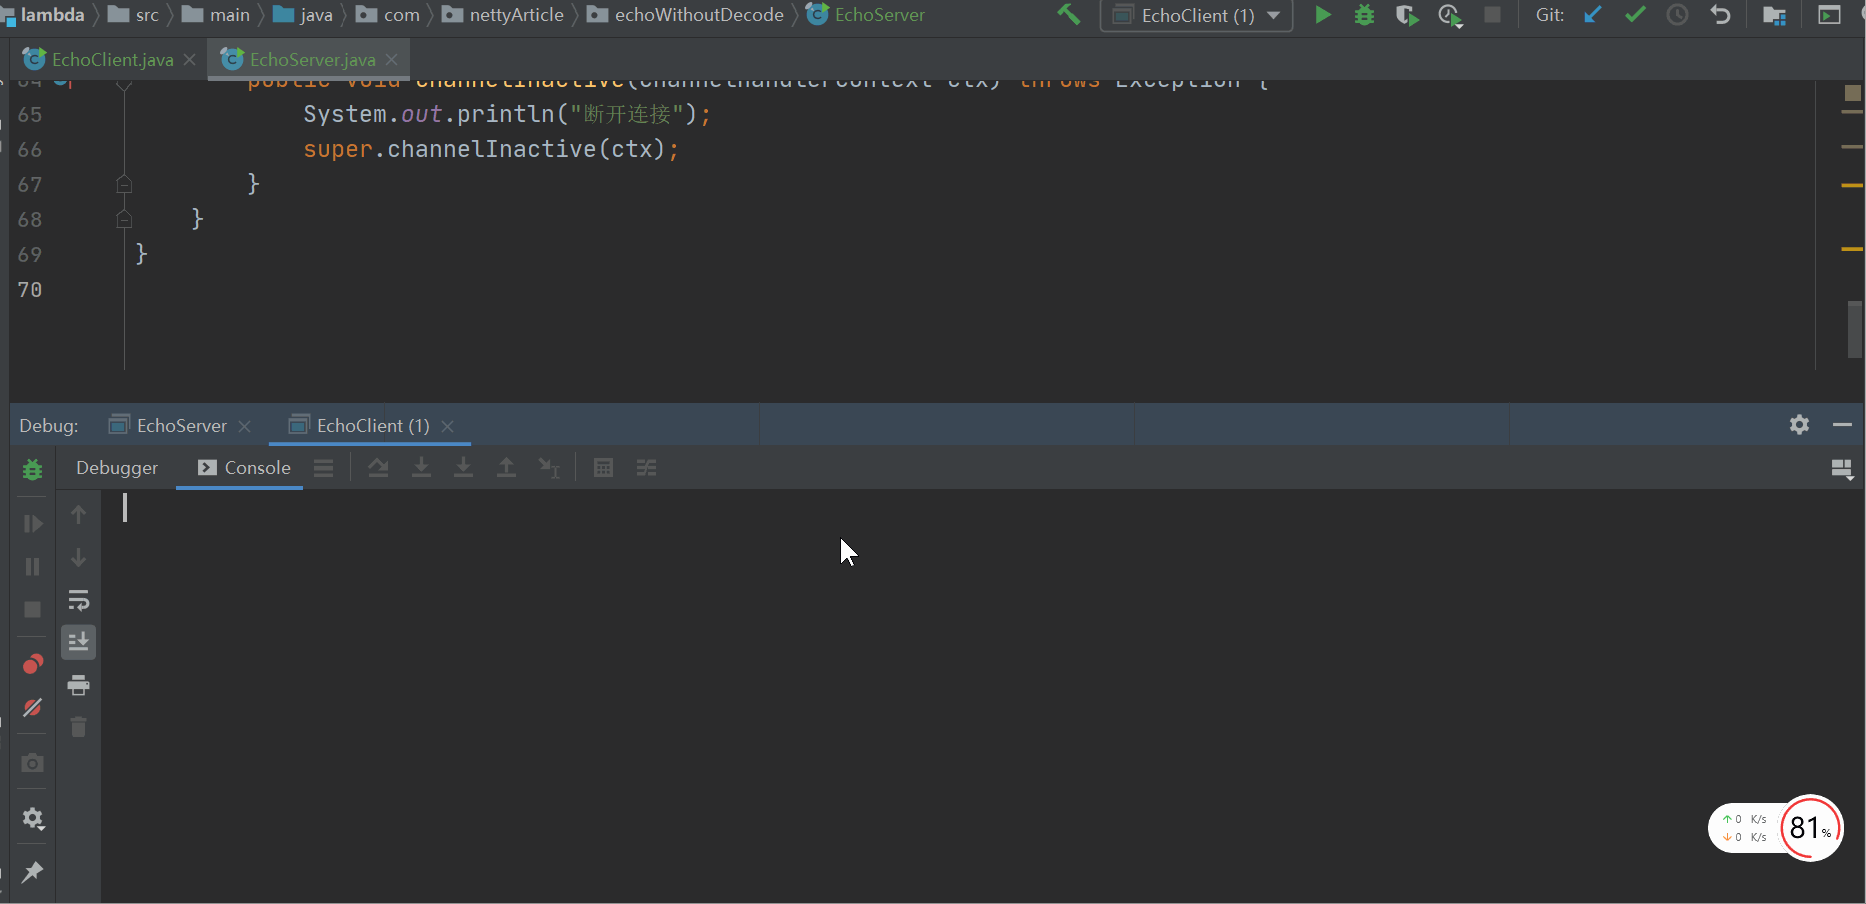Clear console with trash icon
Screen dimensions: 1866x904
click(78, 727)
